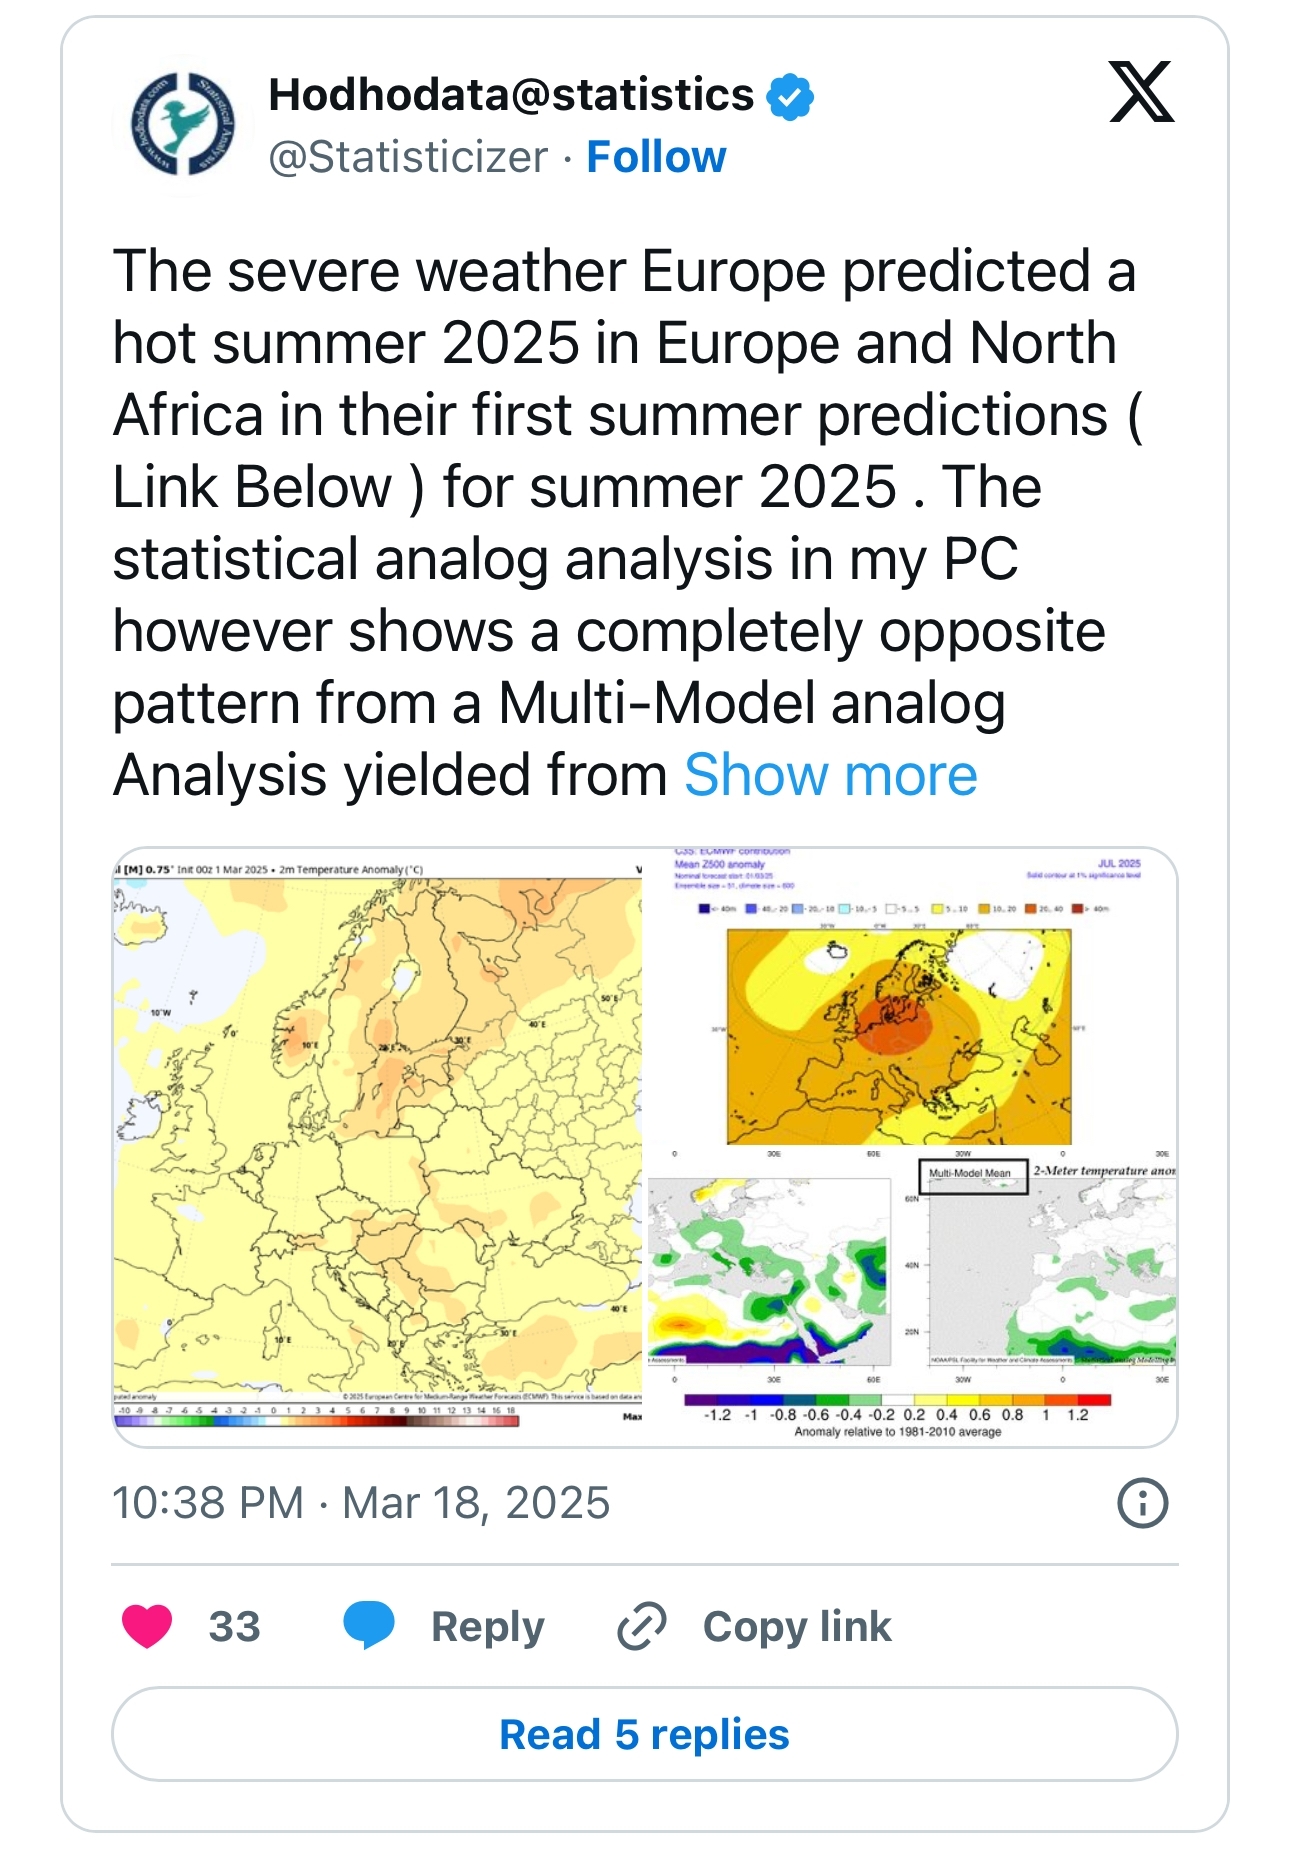Click the Hodhodata profile avatar logo
This screenshot has width=1290, height=1860.
(183, 126)
